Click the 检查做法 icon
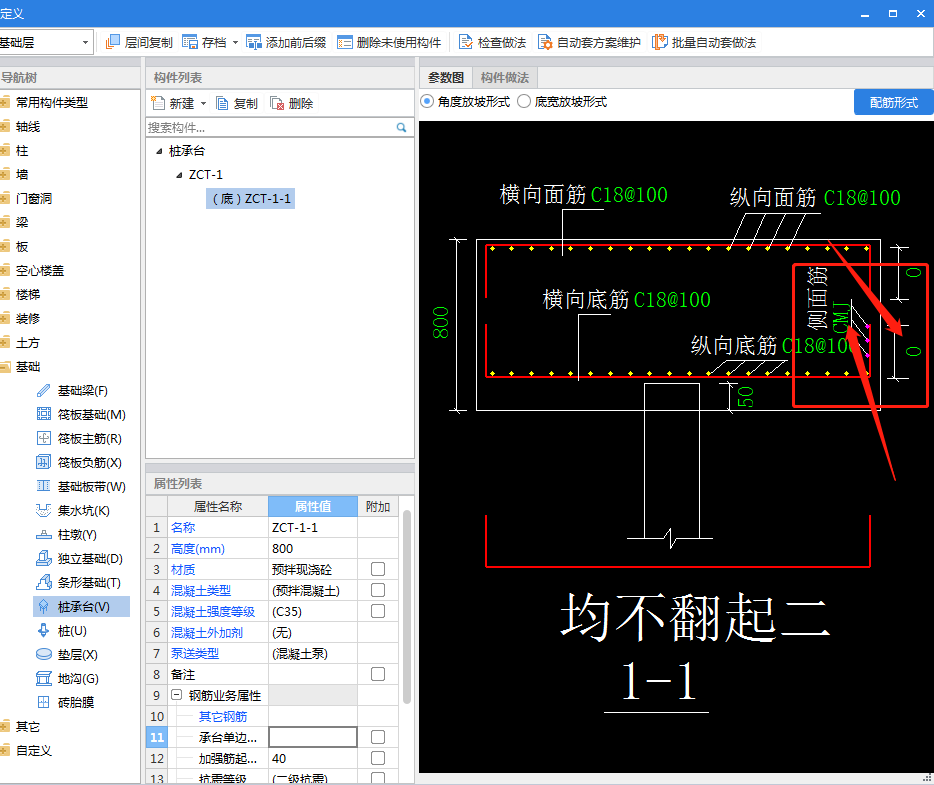The height and width of the screenshot is (785, 934). pyautogui.click(x=465, y=42)
